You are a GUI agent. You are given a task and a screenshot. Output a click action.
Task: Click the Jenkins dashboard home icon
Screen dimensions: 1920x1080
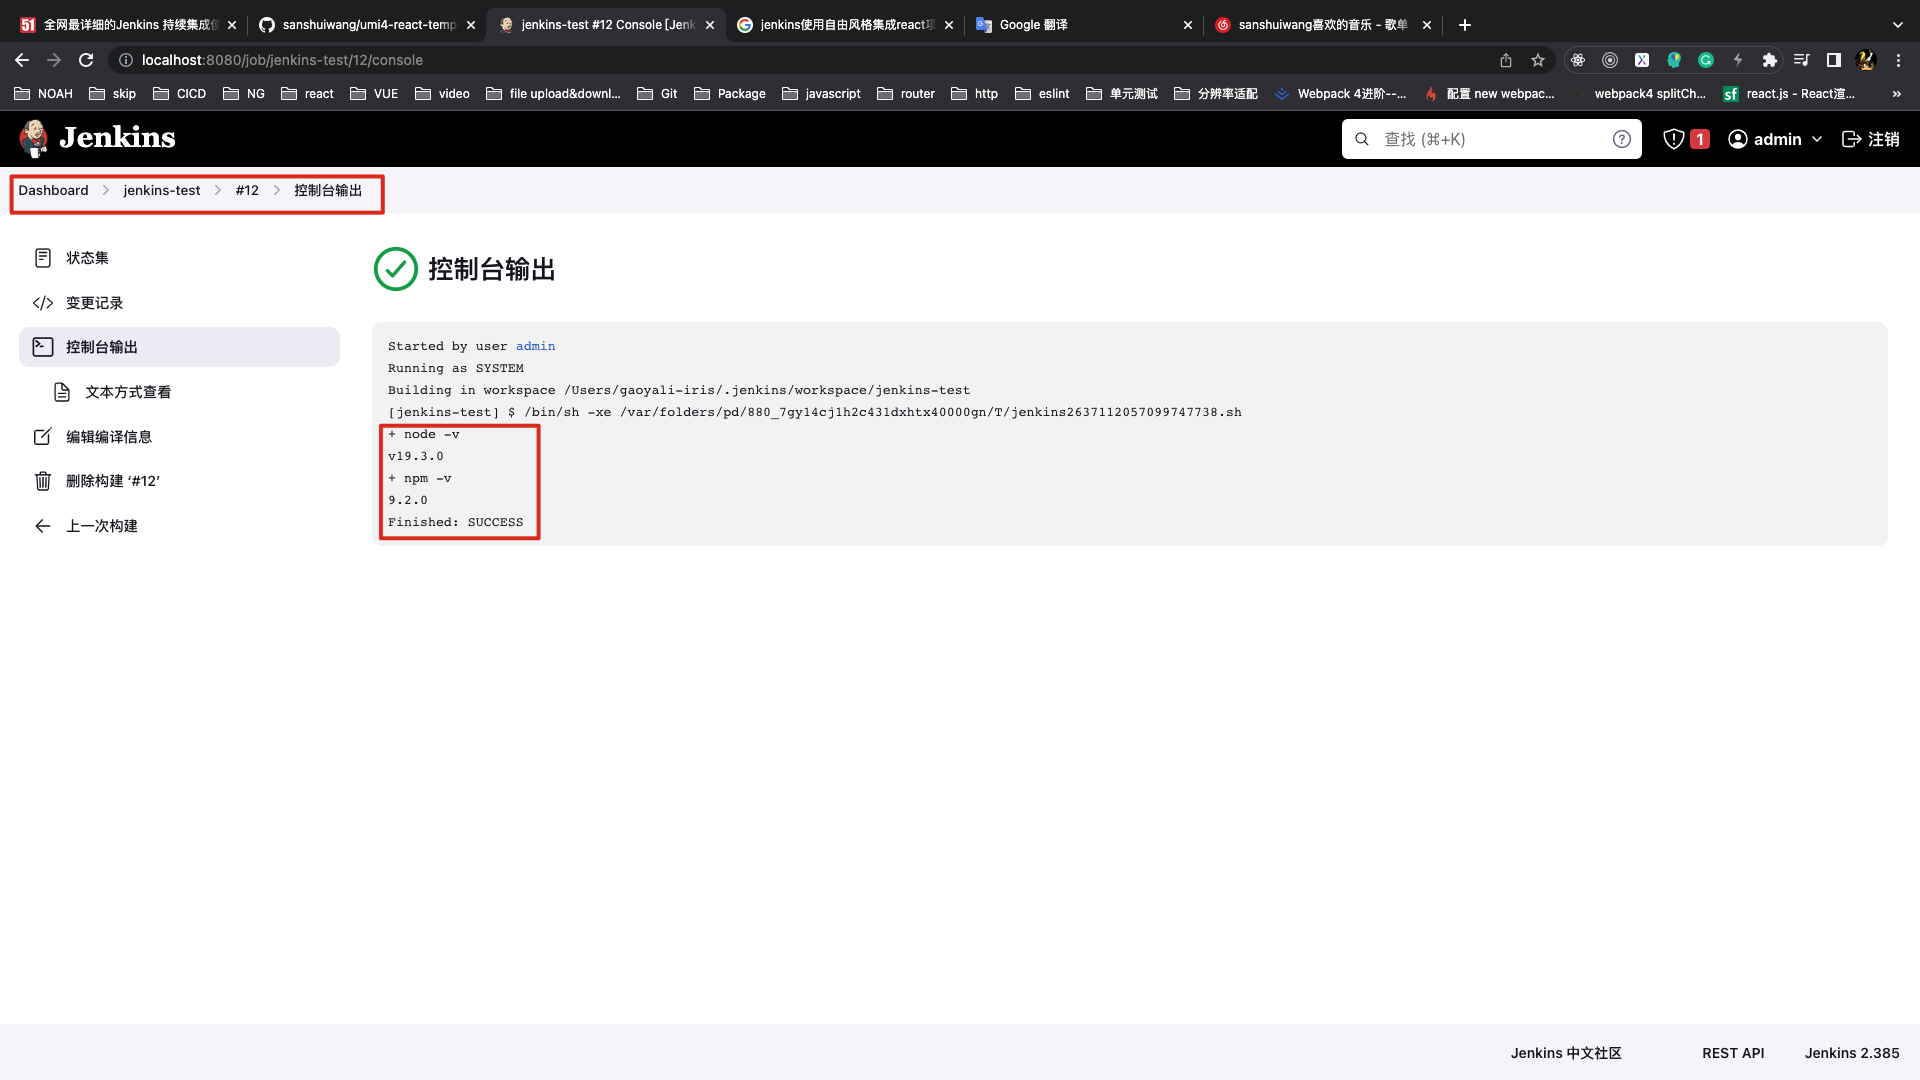pos(33,137)
